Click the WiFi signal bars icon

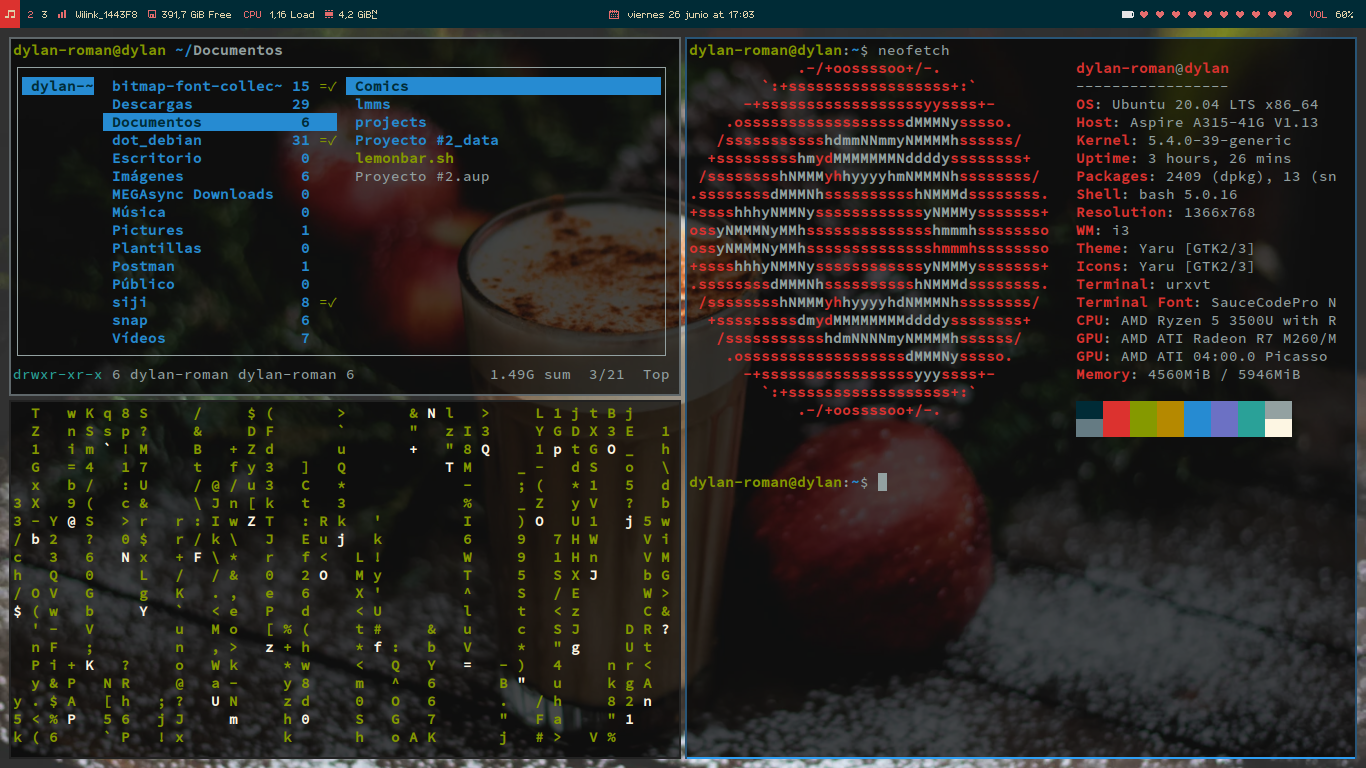click(62, 15)
